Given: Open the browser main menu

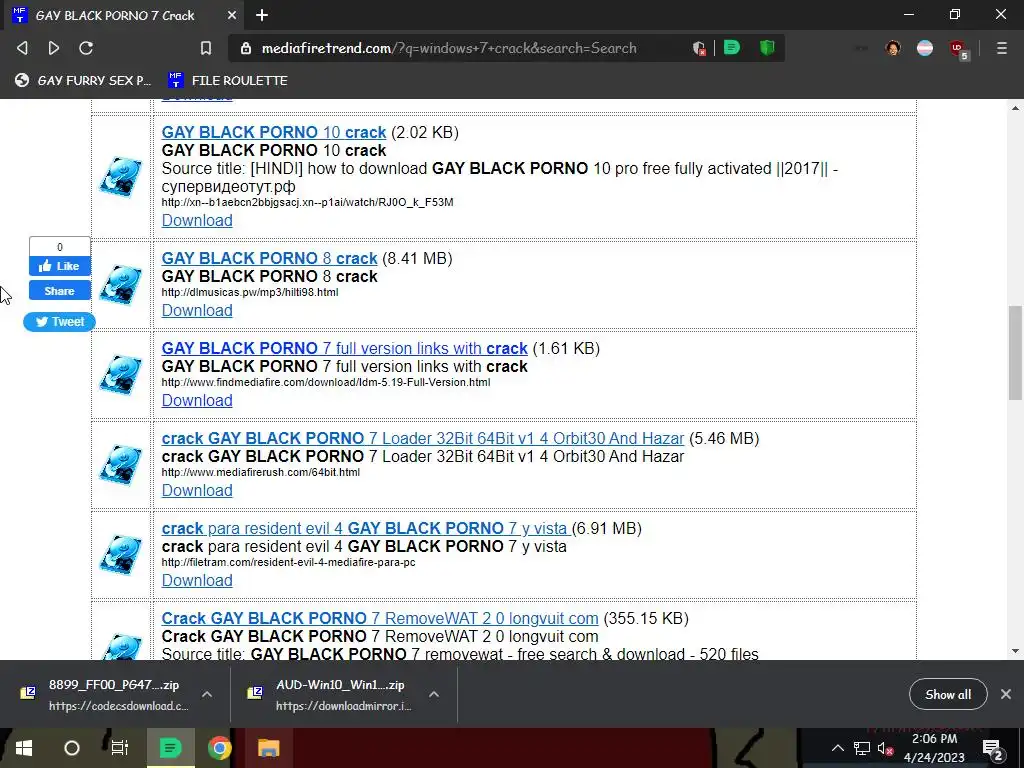Looking at the screenshot, I should pyautogui.click(x=1002, y=48).
